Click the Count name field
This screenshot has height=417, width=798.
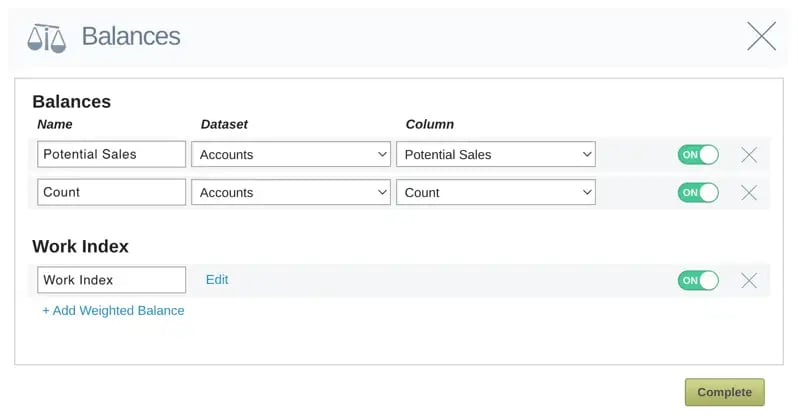pos(111,192)
